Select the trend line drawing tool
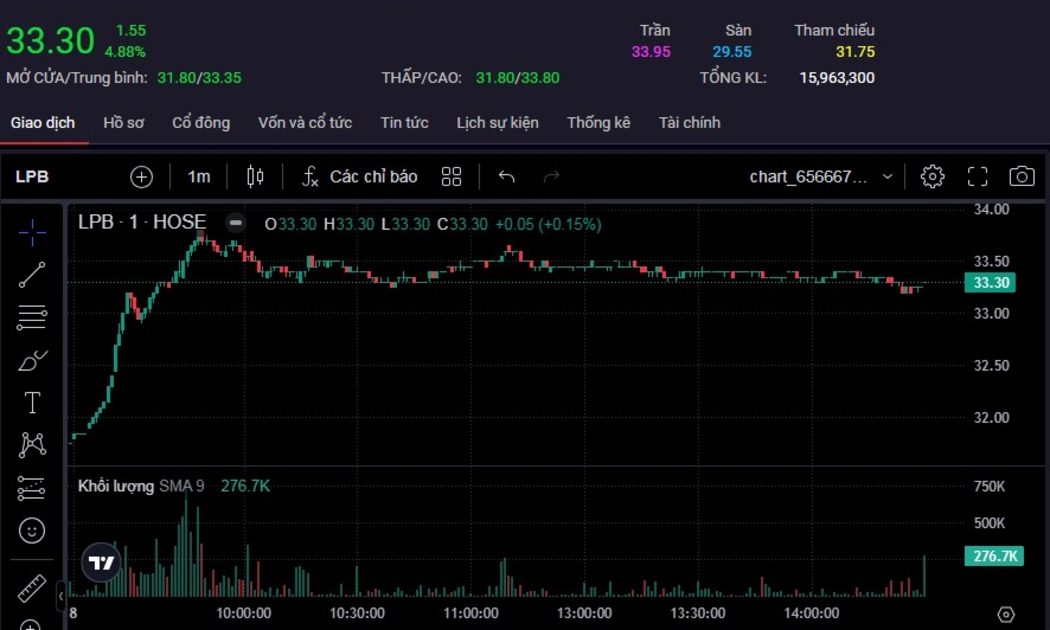 pyautogui.click(x=32, y=275)
